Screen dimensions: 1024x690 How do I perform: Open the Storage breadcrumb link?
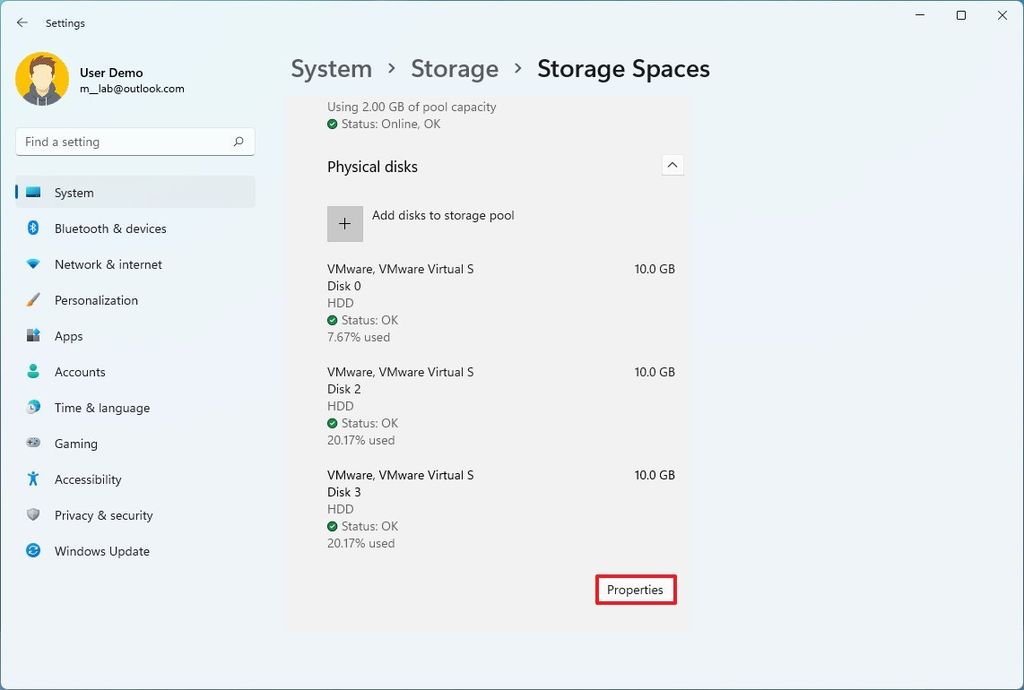[455, 68]
